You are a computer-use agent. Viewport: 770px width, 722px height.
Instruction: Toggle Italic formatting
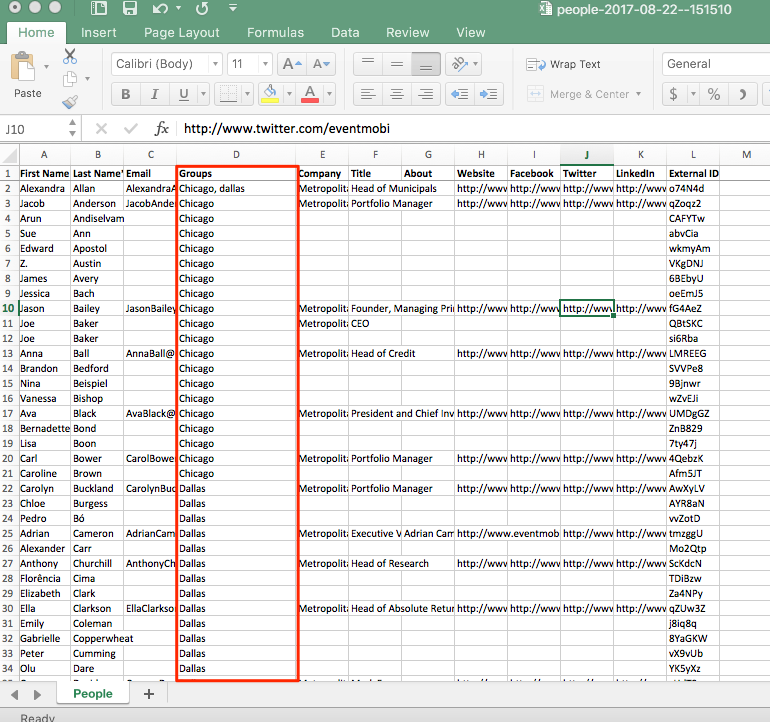[x=155, y=94]
